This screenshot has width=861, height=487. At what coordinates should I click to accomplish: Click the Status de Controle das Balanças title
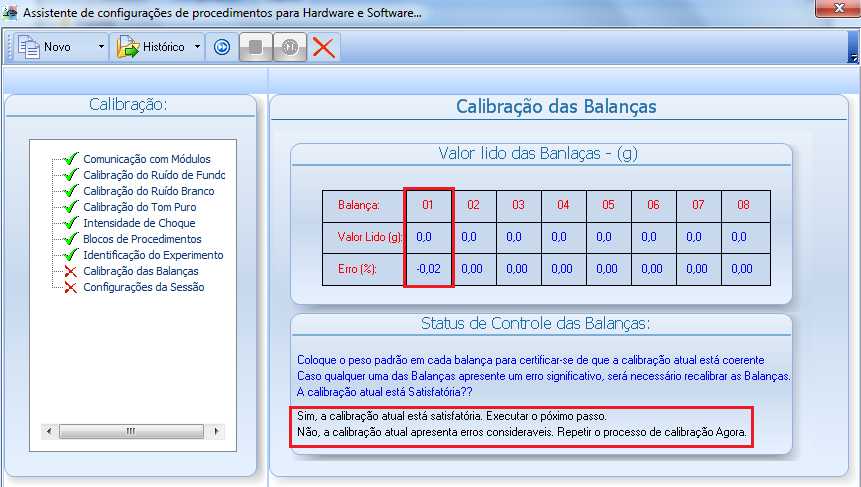pyautogui.click(x=535, y=323)
